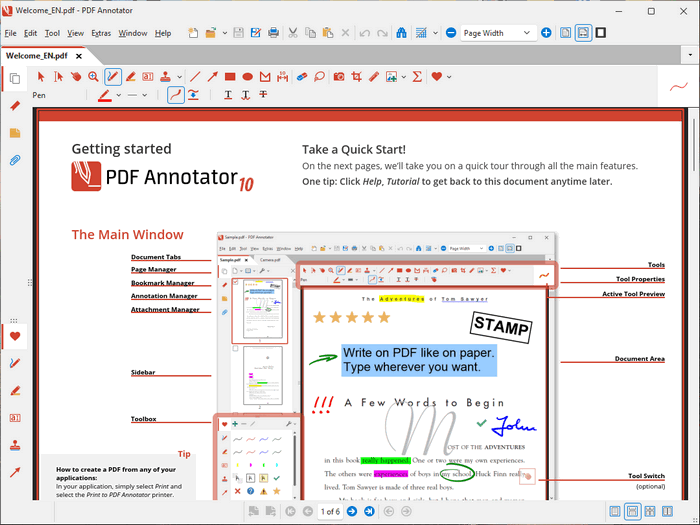
Task: Open the Extras menu
Action: pos(101,33)
